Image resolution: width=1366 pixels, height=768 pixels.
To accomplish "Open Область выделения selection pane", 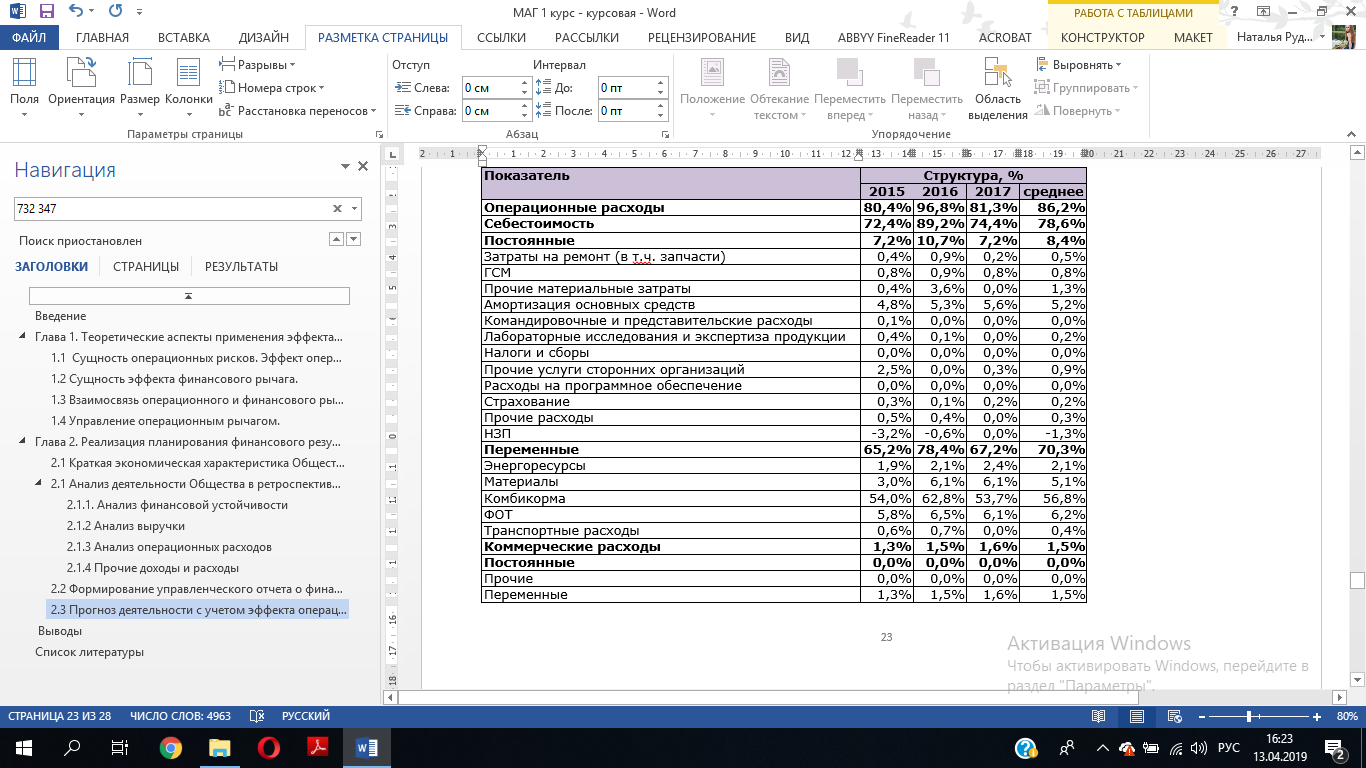I will 997,87.
